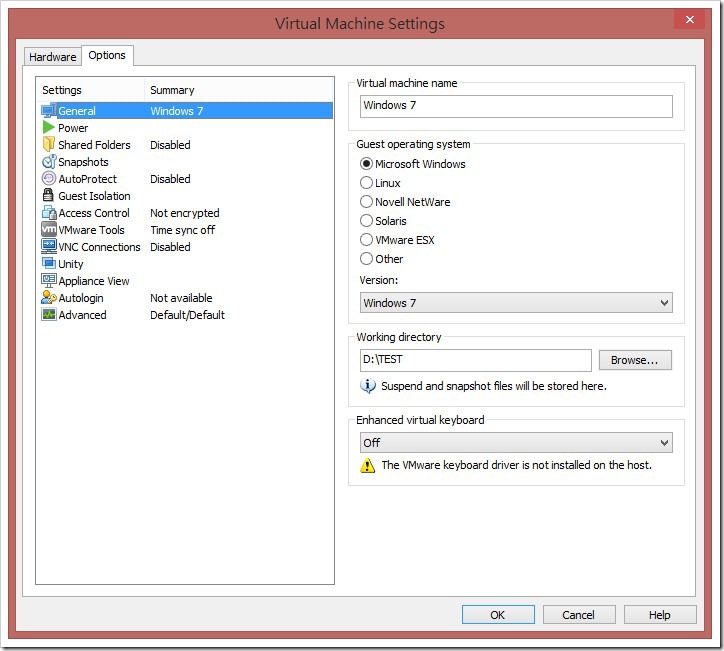Select the Unity row label
Image resolution: width=724 pixels, height=651 pixels.
click(x=71, y=264)
